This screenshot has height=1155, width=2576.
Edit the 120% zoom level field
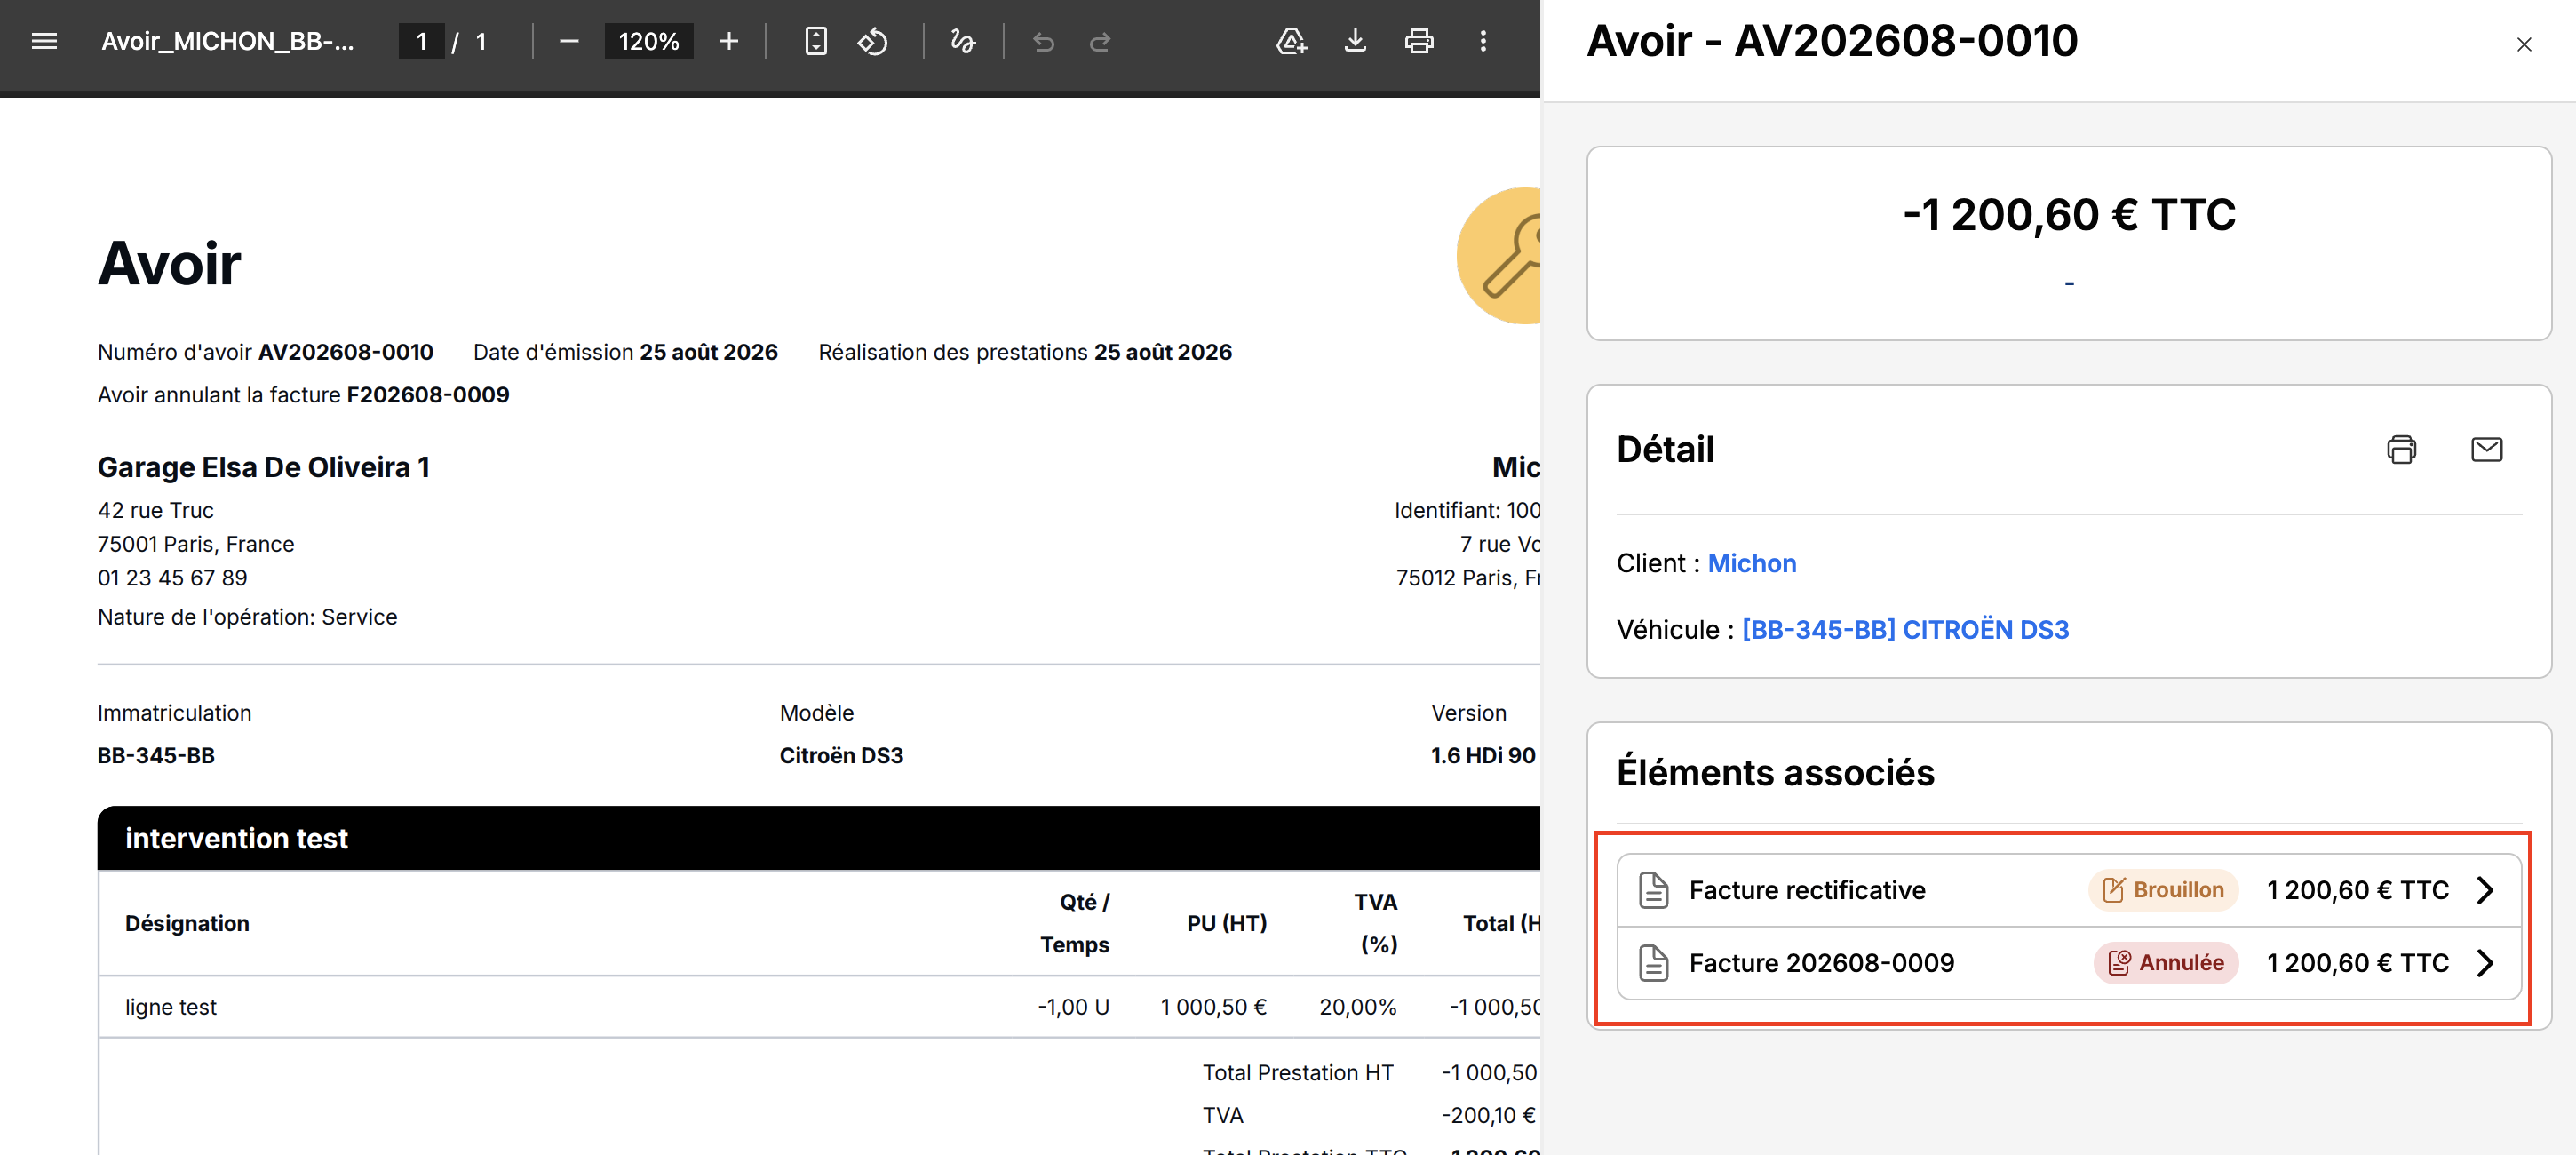pyautogui.click(x=648, y=41)
